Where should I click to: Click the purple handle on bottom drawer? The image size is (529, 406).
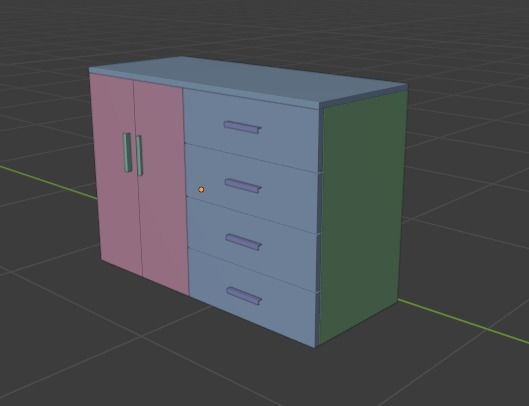tap(244, 296)
